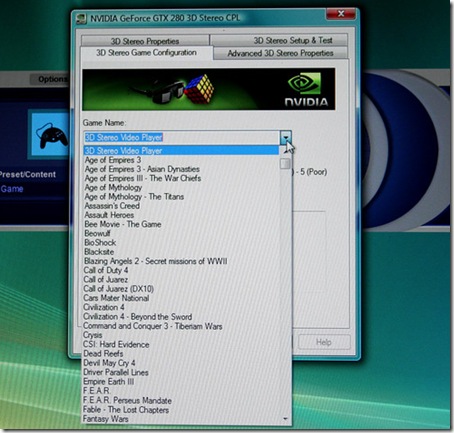The height and width of the screenshot is (433, 454).
Task: Click the Help button
Action: point(324,342)
